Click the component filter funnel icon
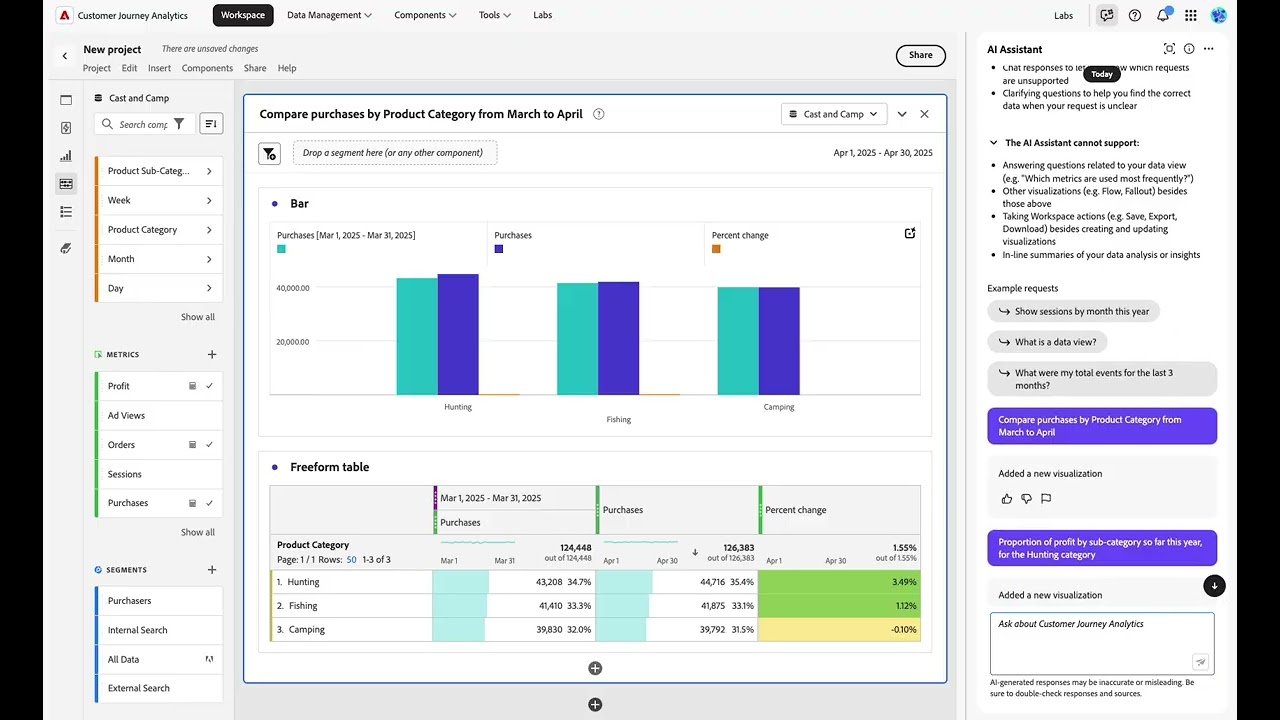The width and height of the screenshot is (1280, 720). click(179, 124)
